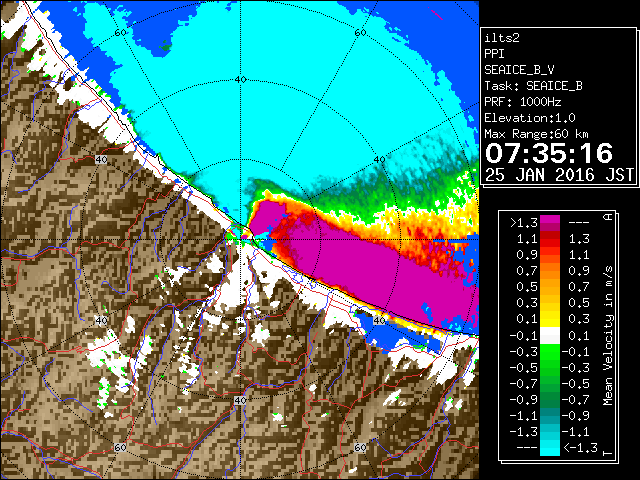
Task: Click the radar site at the range-ring center
Action: tap(241, 240)
